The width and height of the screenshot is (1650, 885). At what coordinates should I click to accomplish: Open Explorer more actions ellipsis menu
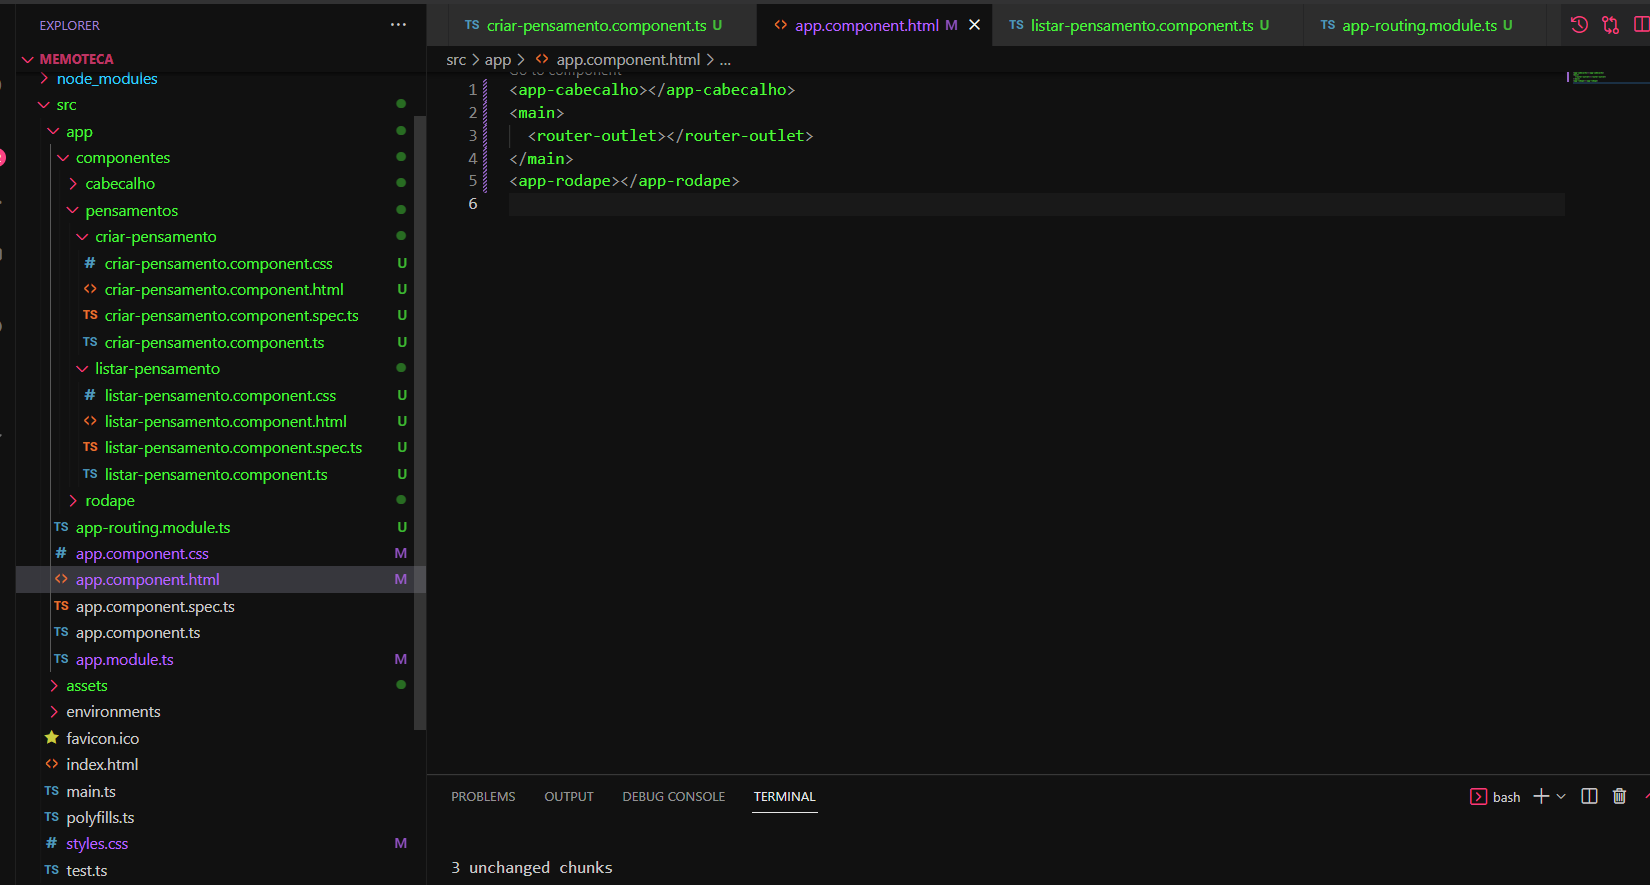click(x=398, y=25)
